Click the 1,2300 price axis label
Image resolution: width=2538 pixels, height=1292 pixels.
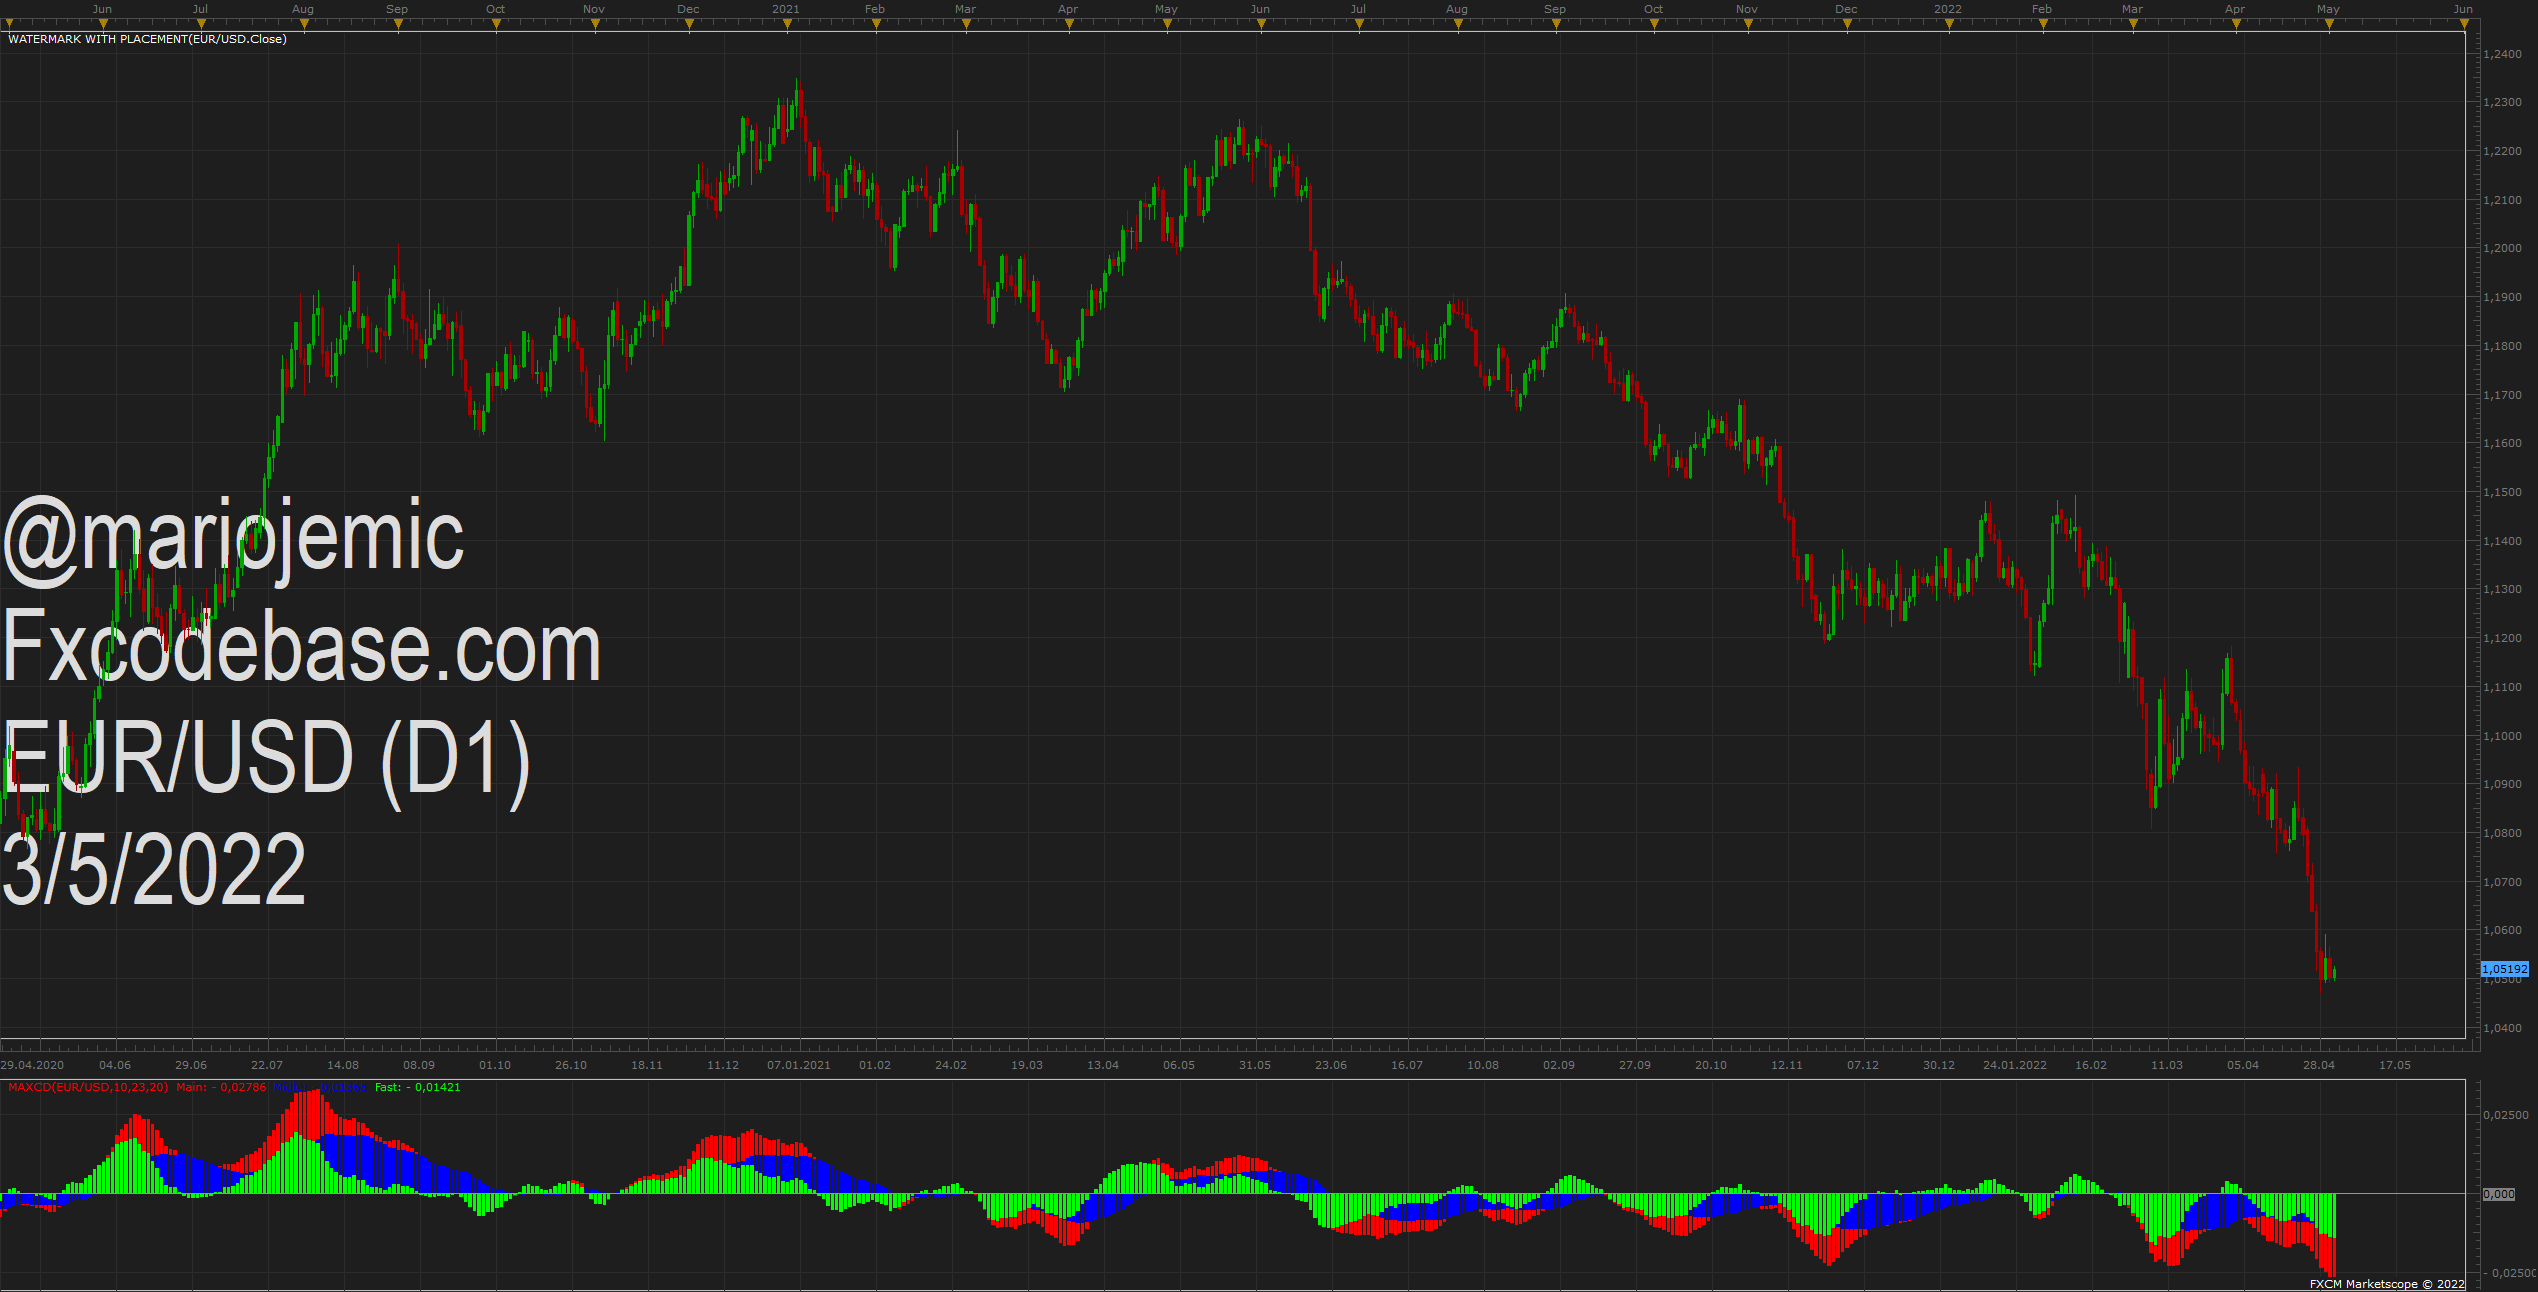point(2501,102)
